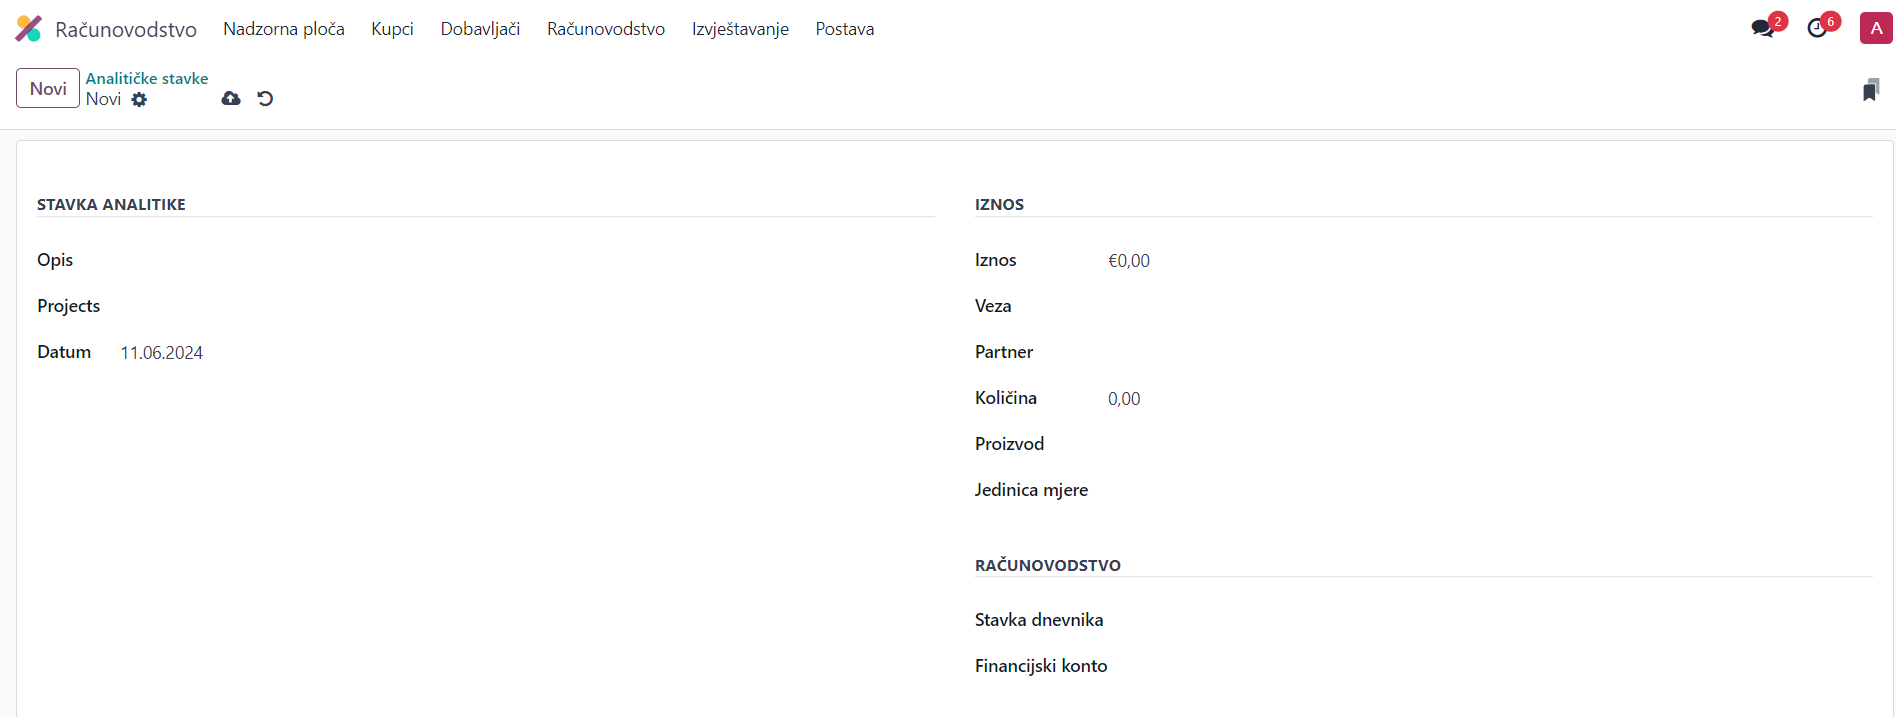Save record with the cloud upload icon
This screenshot has width=1896, height=717.
pyautogui.click(x=231, y=98)
